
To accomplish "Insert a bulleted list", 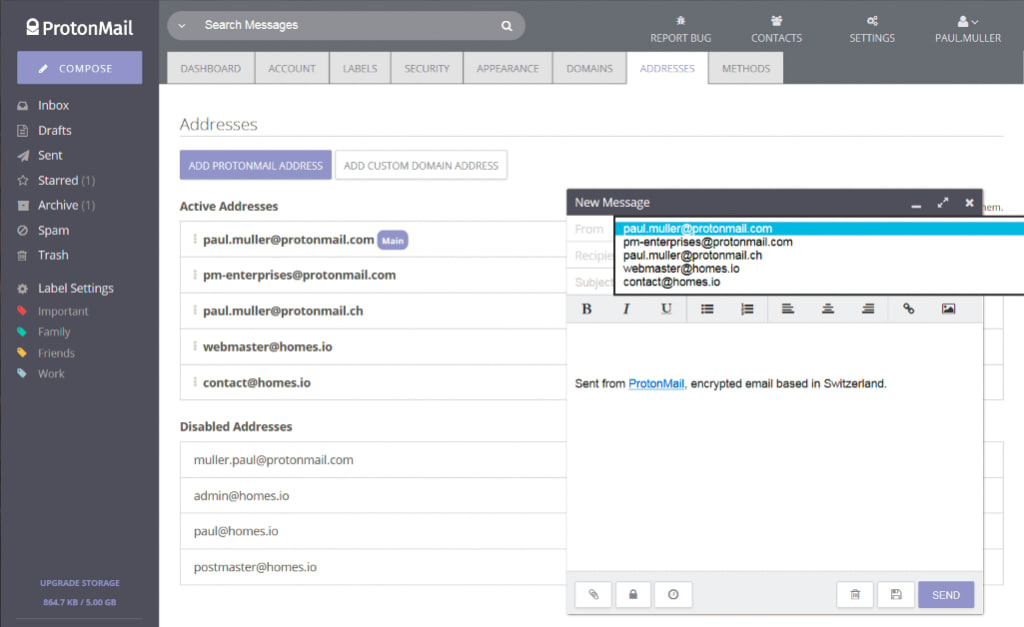I will [x=707, y=309].
